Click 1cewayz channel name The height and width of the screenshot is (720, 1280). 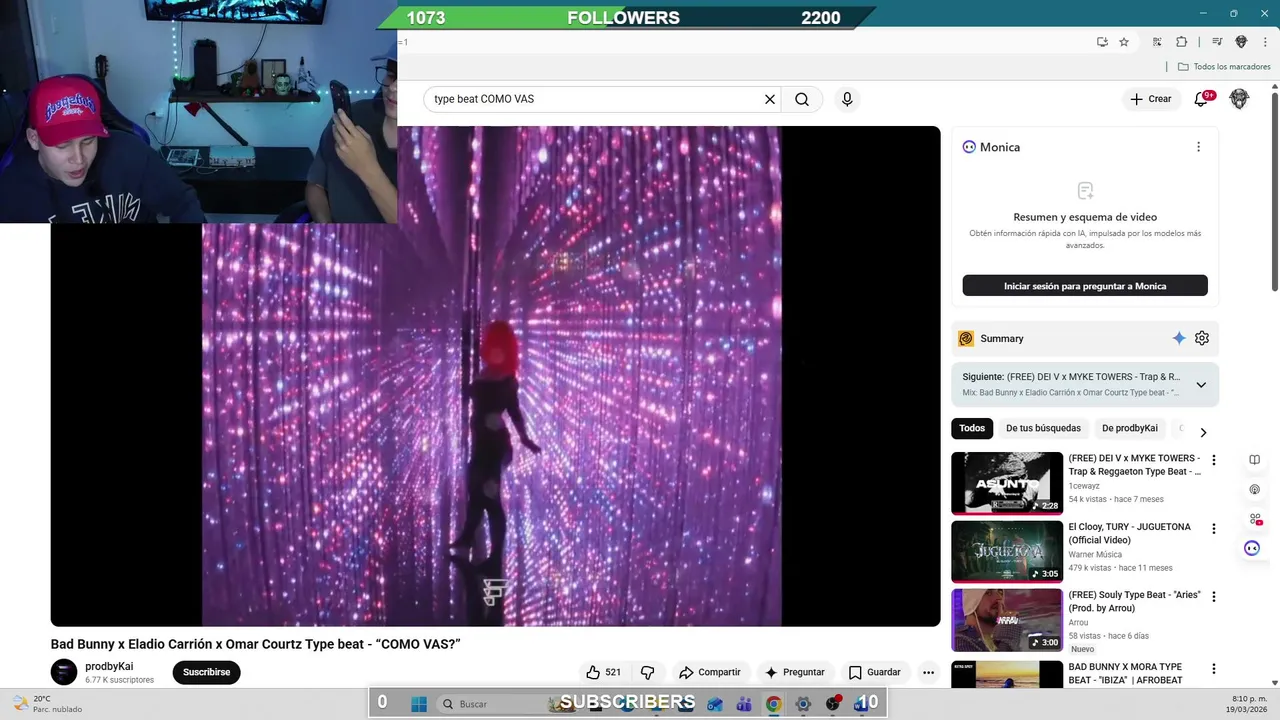[x=1084, y=485]
